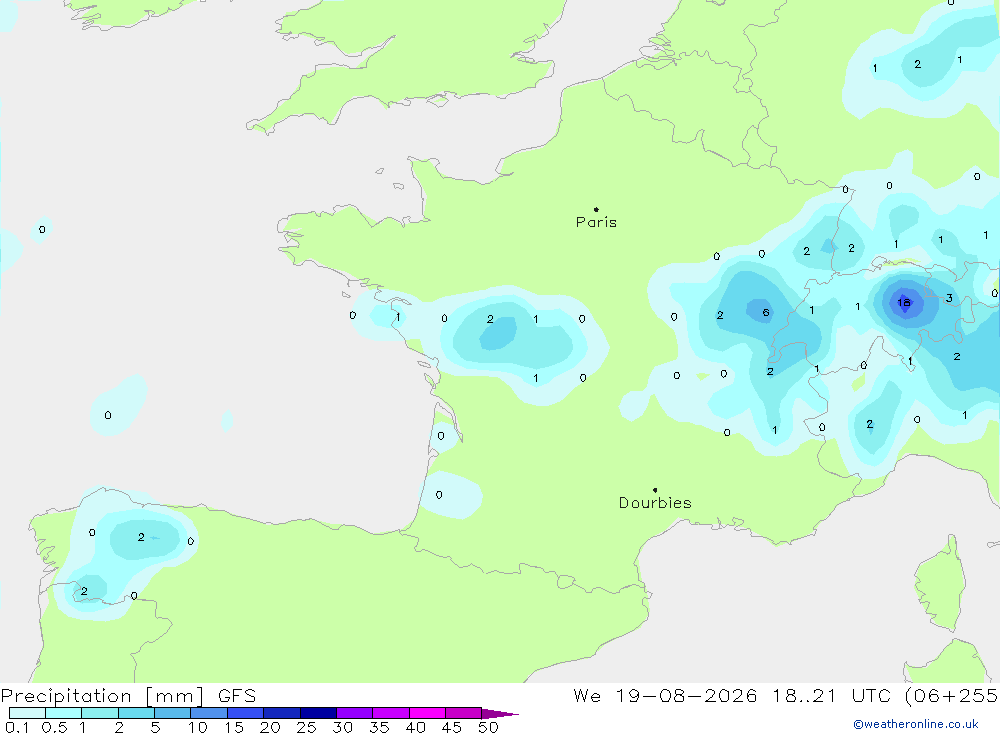Click the 'Precipitation [mm] GFS' title text
This screenshot has height=733, width=1000.
click(x=128, y=696)
